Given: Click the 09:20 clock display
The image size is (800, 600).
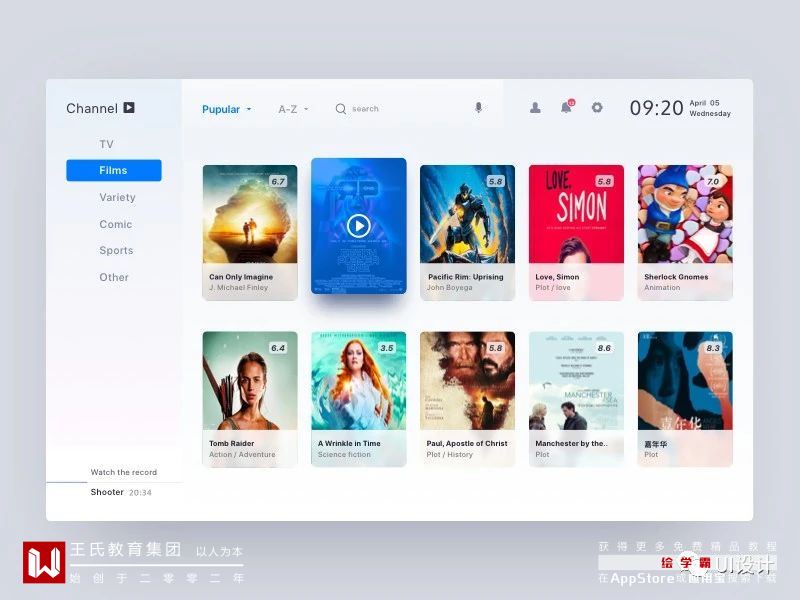Looking at the screenshot, I should 656,108.
